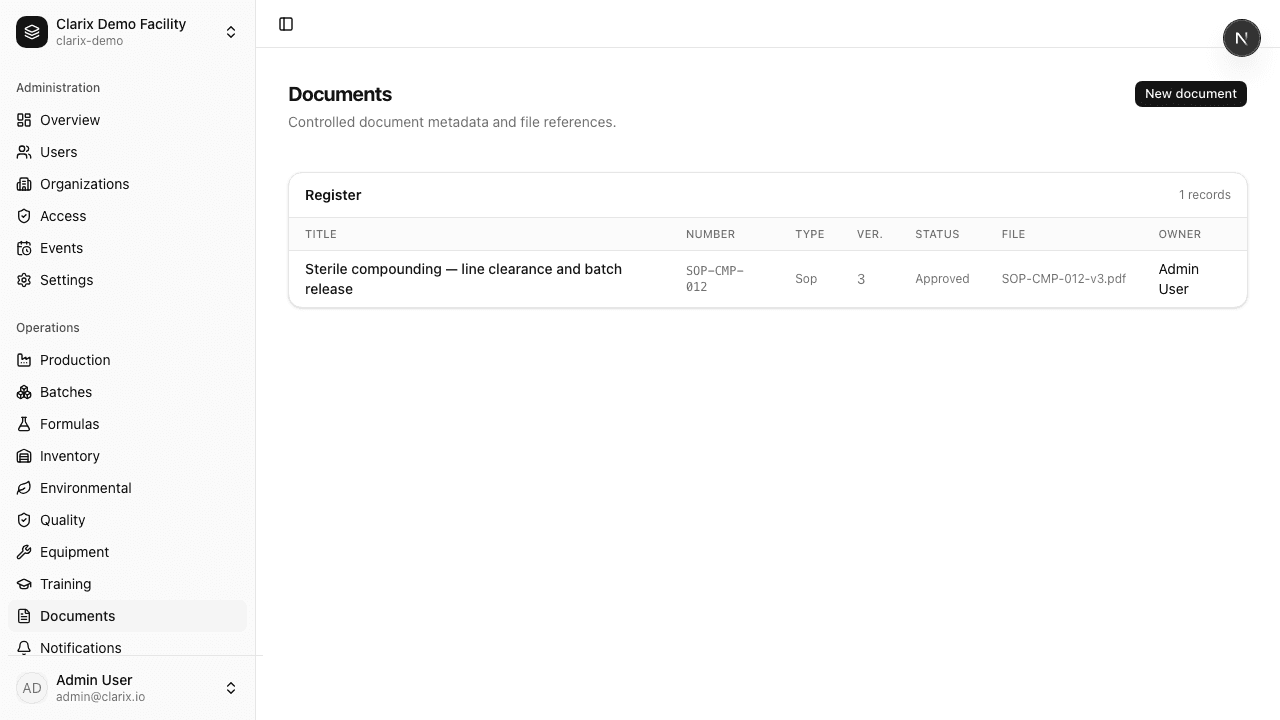Click the Admin User owner cell
The width and height of the screenshot is (1280, 720).
(x=1179, y=279)
